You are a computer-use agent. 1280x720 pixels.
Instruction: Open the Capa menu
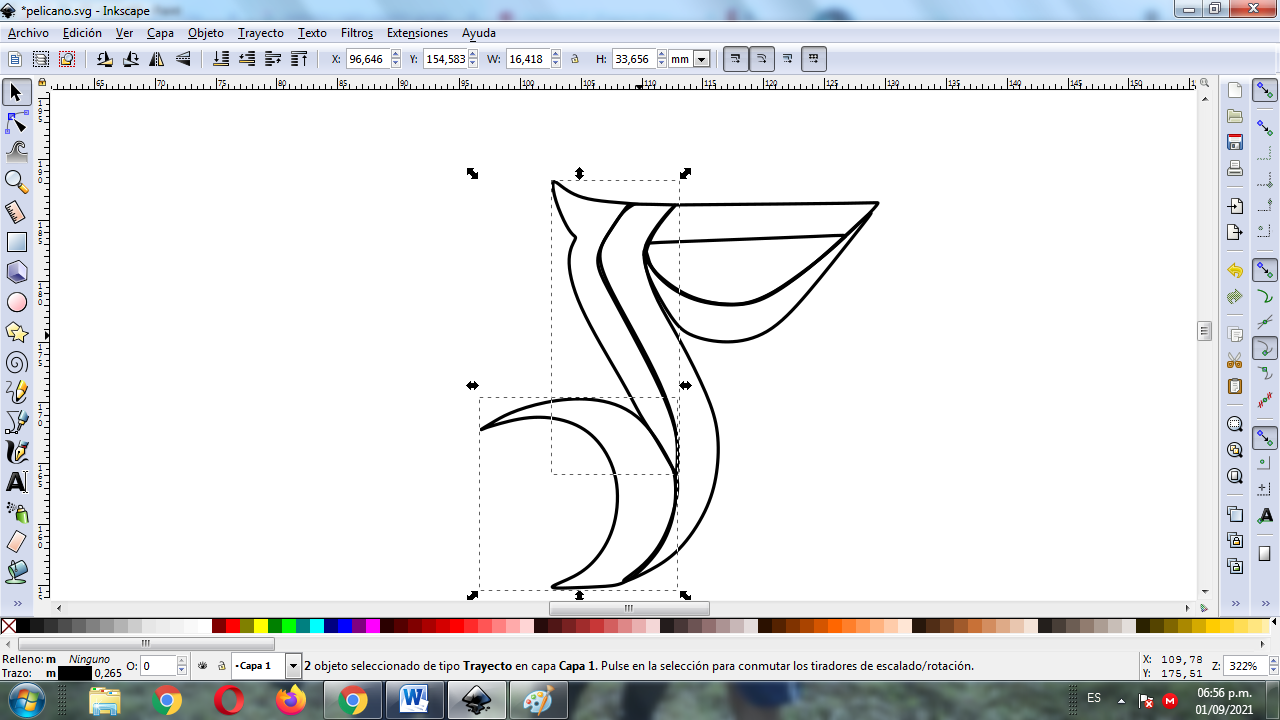pyautogui.click(x=160, y=33)
